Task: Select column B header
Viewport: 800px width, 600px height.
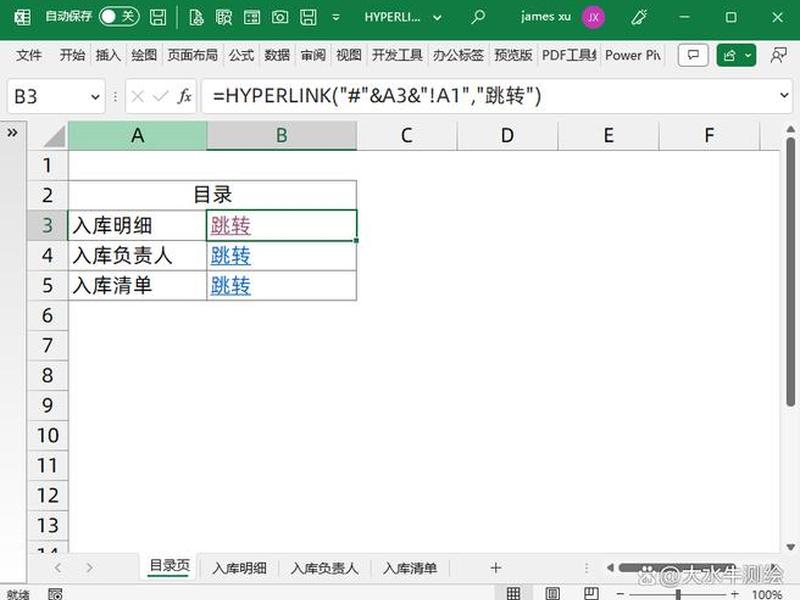Action: point(282,136)
